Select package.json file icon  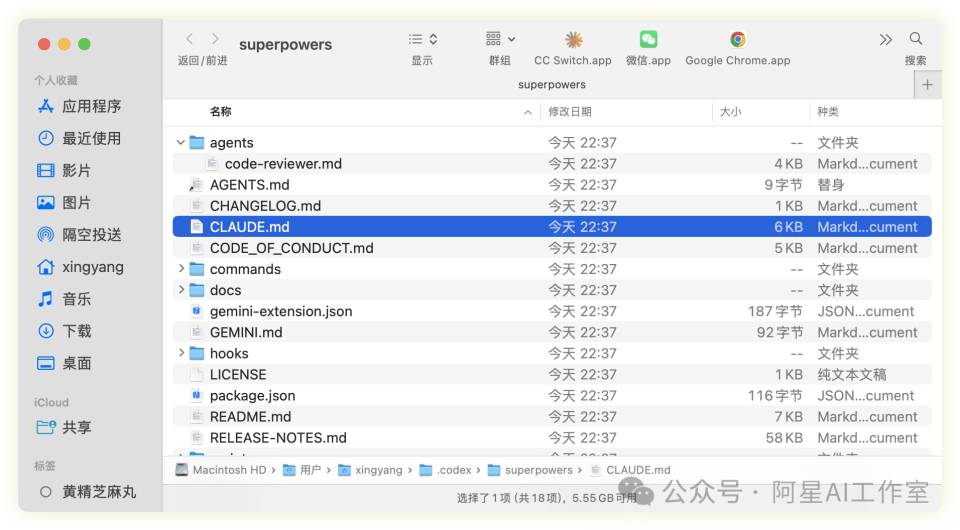tap(197, 395)
